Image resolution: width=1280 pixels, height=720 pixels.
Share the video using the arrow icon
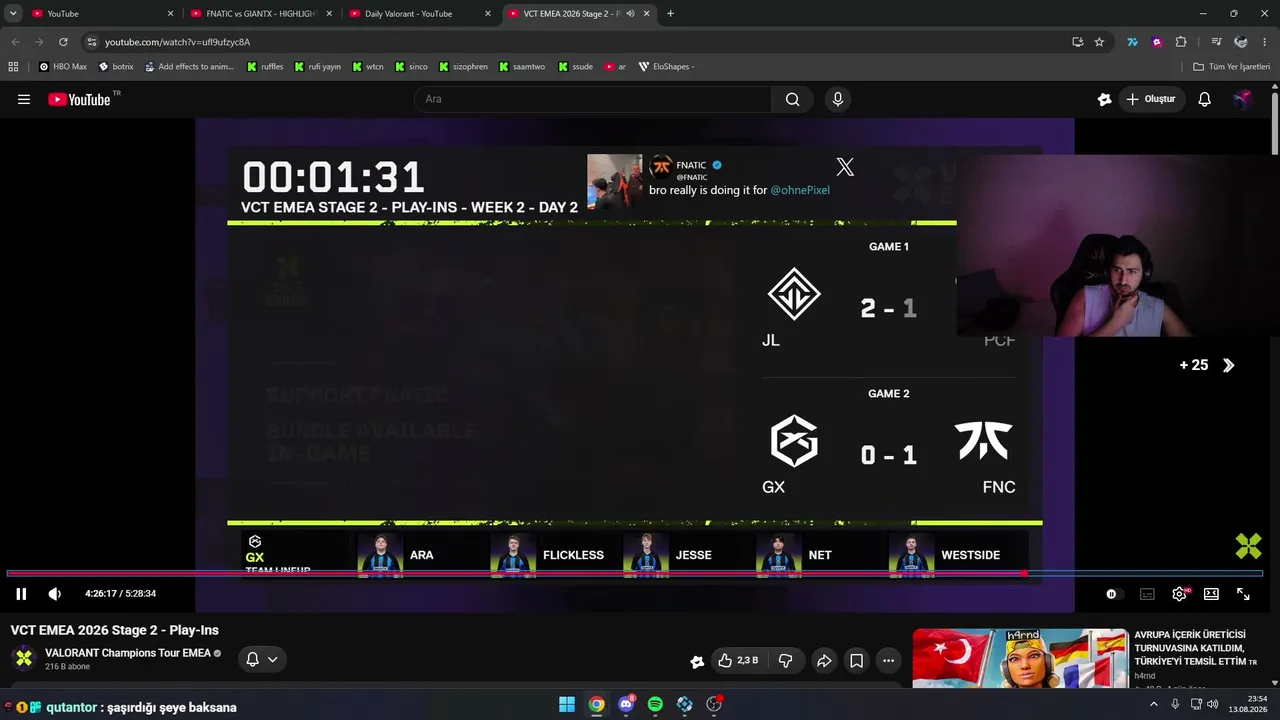click(824, 661)
